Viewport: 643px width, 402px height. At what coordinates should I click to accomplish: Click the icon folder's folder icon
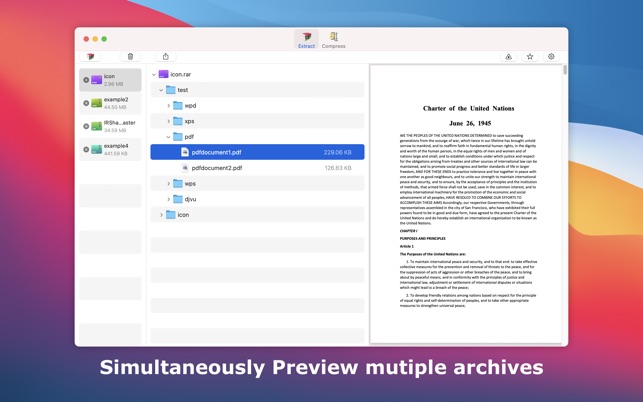[171, 215]
